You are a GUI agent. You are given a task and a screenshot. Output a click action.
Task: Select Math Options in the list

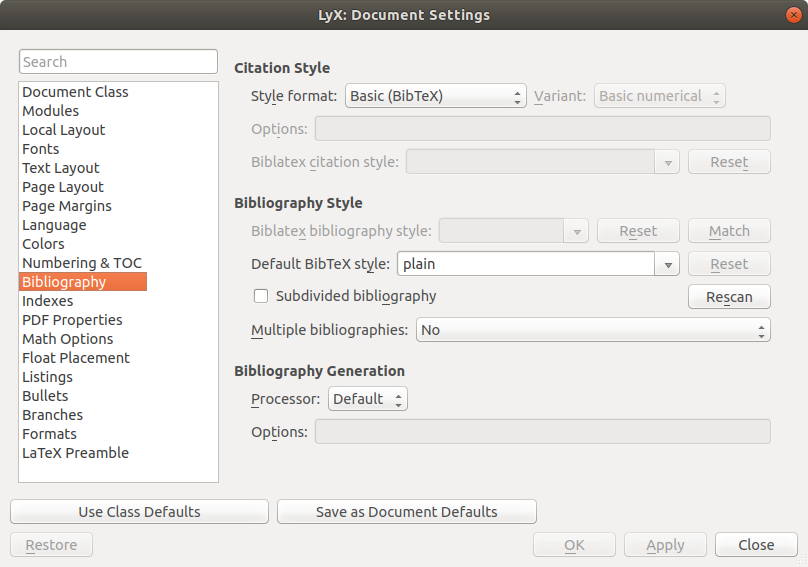point(67,339)
